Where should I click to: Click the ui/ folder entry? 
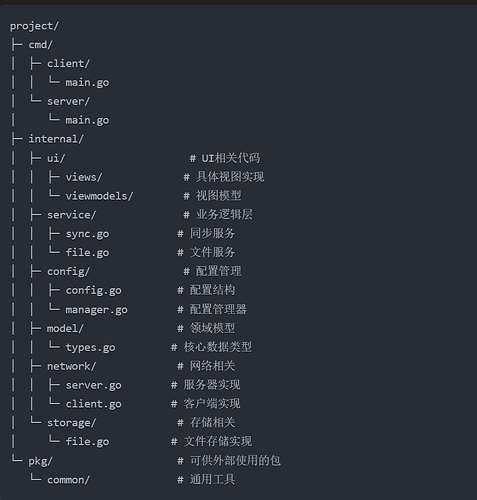(x=56, y=158)
